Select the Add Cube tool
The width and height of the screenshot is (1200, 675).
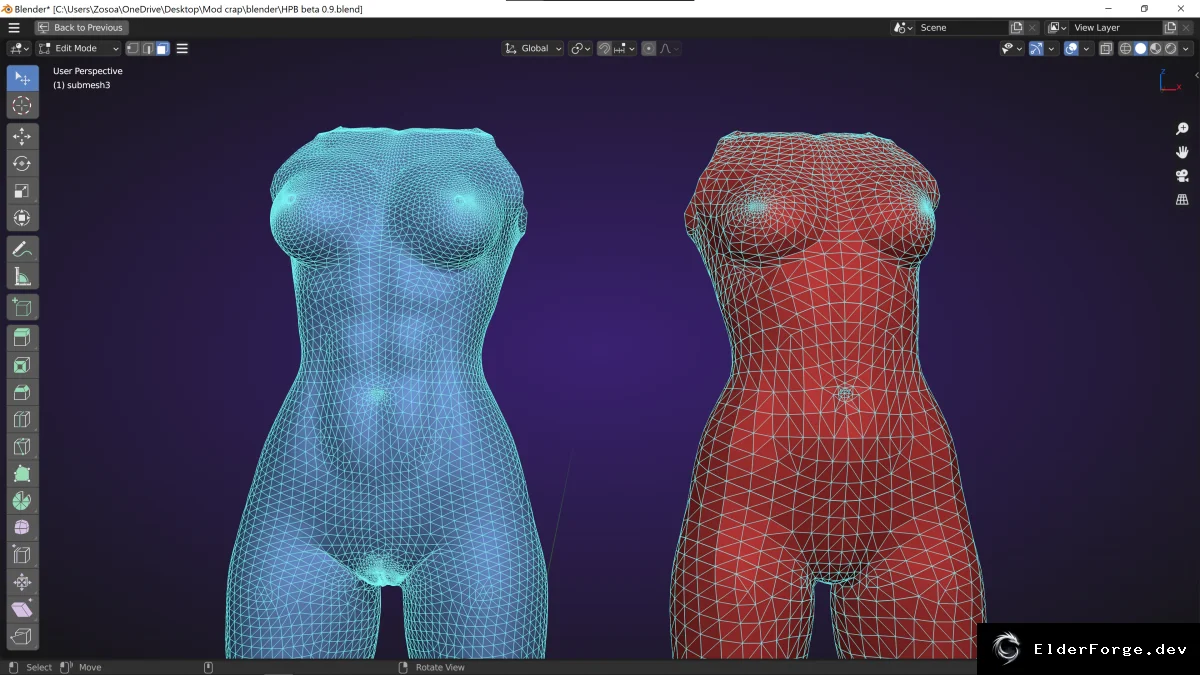pyautogui.click(x=22, y=307)
